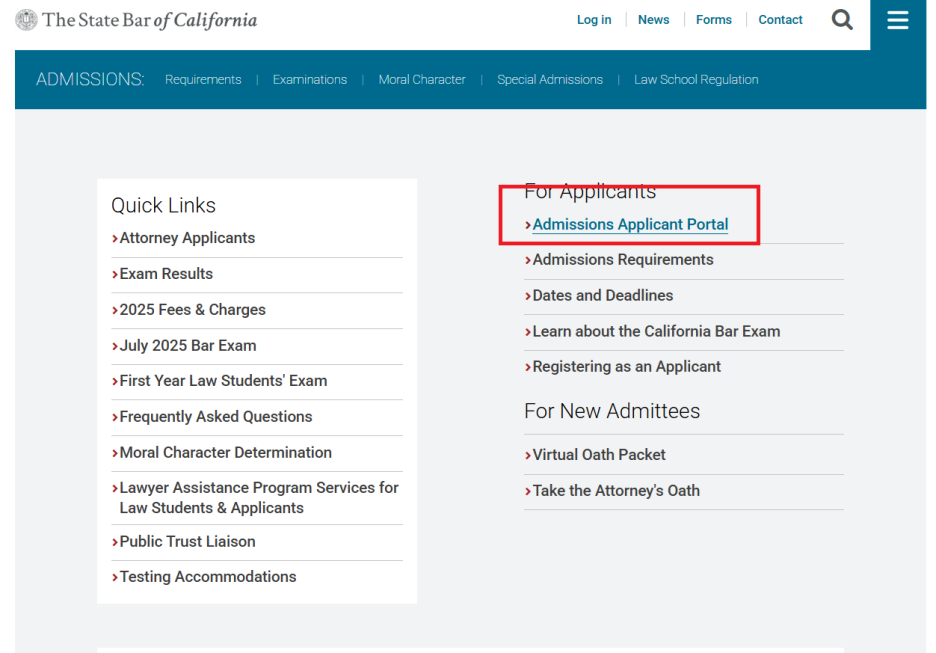Open the Virtual Oath Packet link
Screen dimensions: 936x653
[599, 454]
